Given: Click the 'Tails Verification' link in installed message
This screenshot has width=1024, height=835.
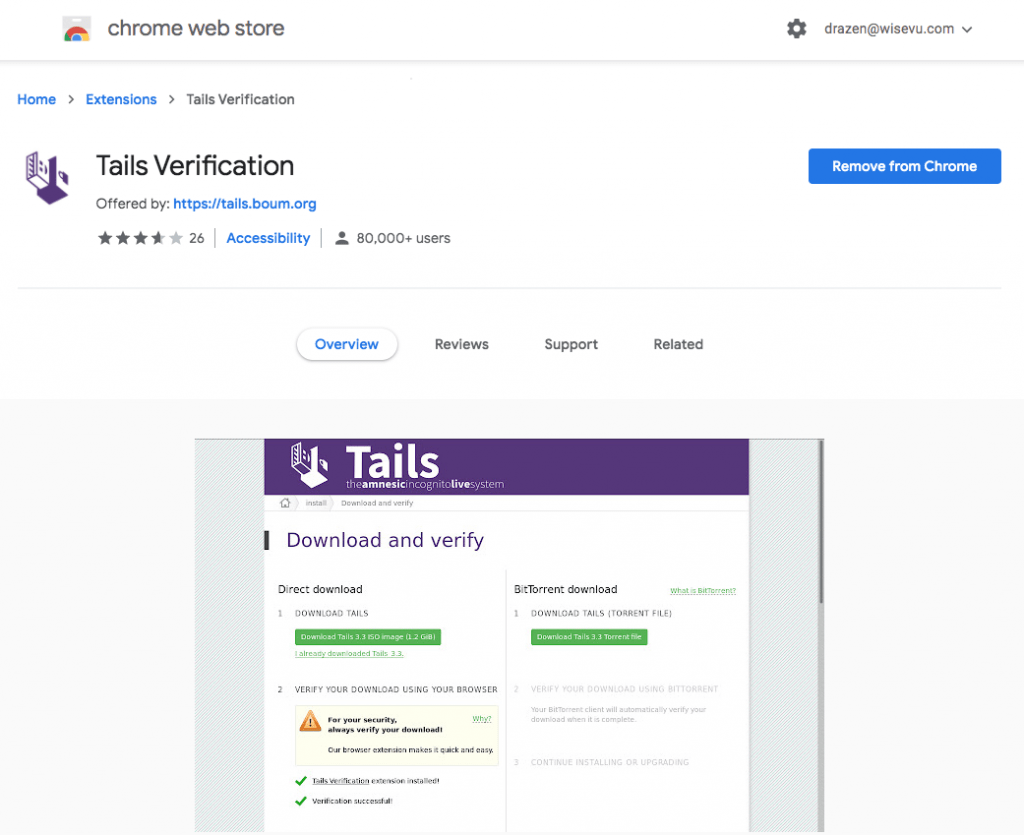Looking at the screenshot, I should click(340, 781).
